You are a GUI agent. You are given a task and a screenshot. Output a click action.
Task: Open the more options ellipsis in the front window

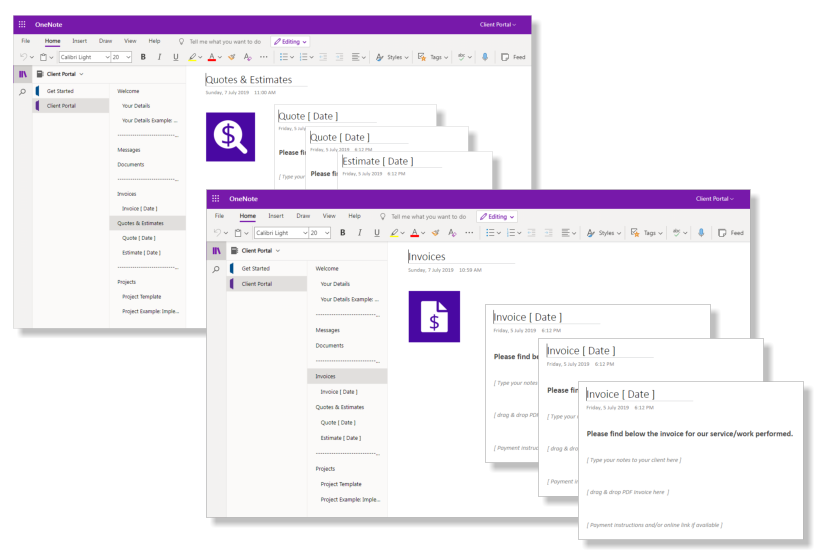tap(470, 233)
